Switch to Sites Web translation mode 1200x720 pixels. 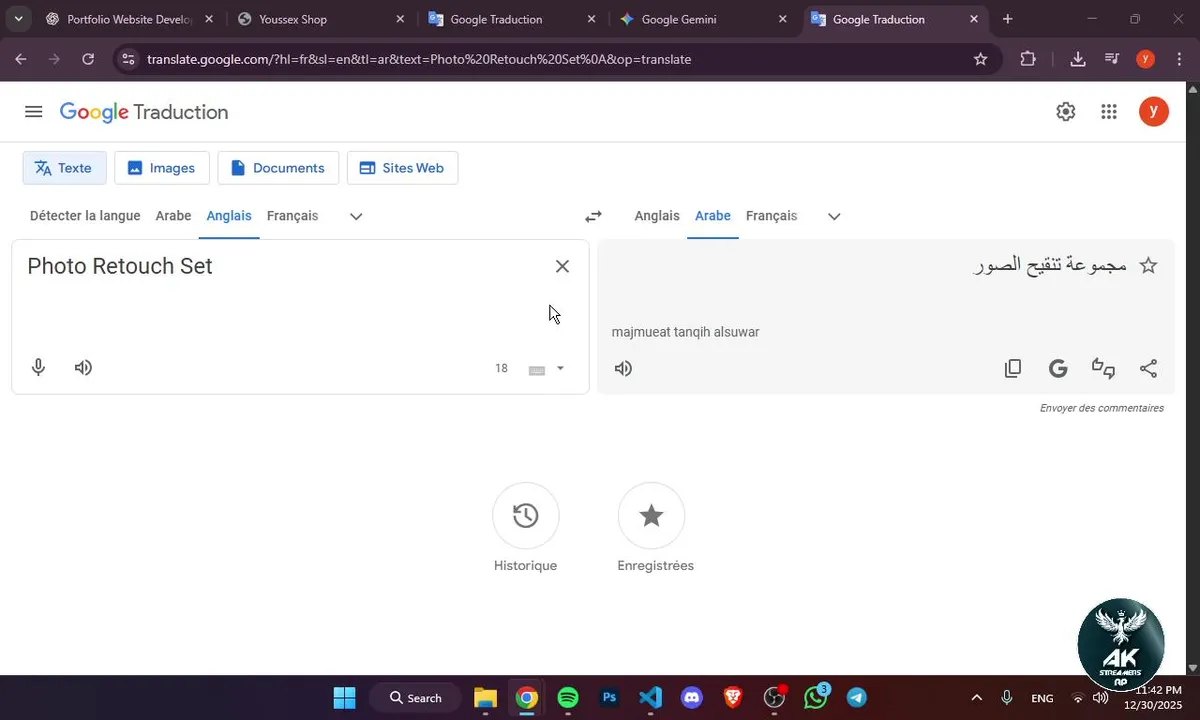[402, 168]
